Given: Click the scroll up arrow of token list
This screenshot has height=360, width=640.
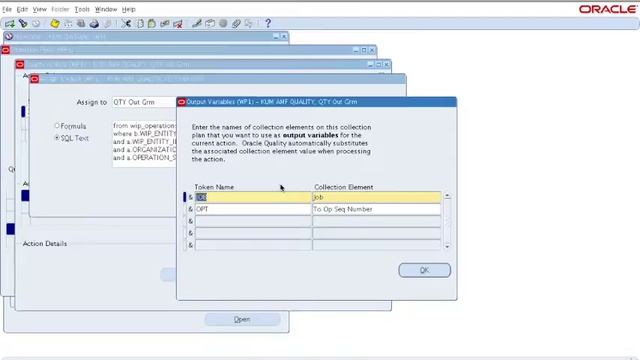Looking at the screenshot, I should click(x=447, y=196).
